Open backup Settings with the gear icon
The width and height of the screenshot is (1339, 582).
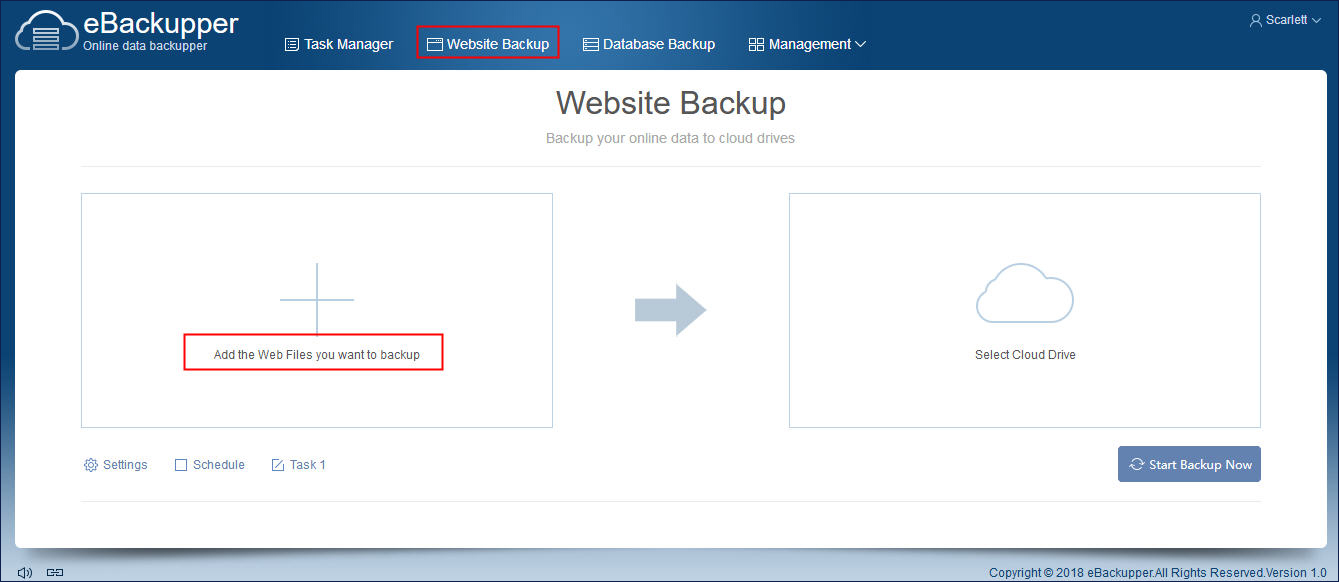point(91,465)
